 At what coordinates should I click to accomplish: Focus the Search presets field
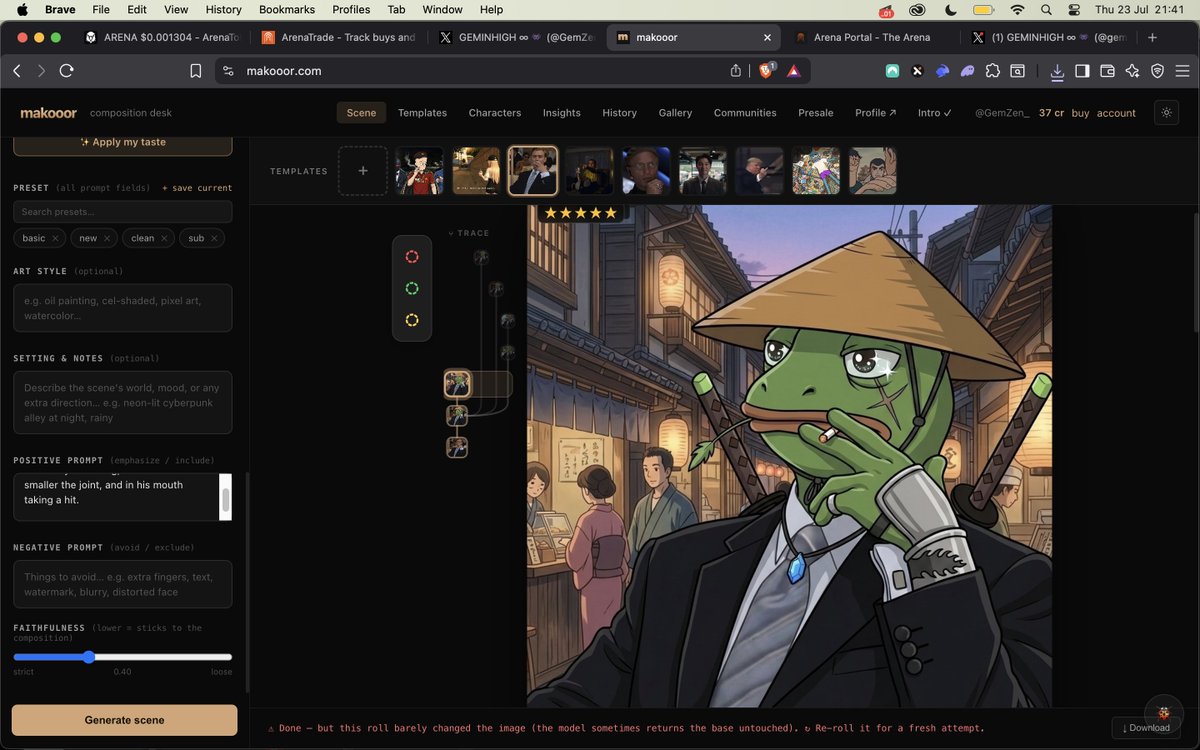tap(123, 212)
